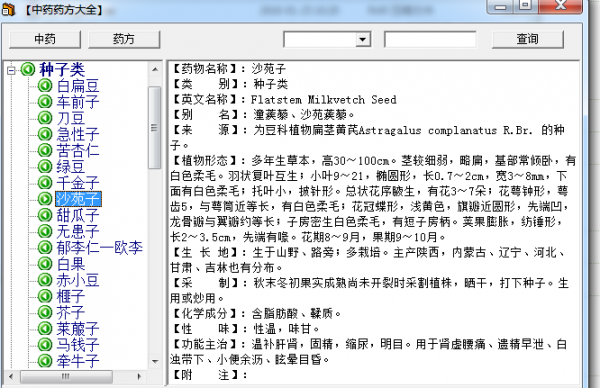Click the 中药 button
This screenshot has height=388, width=600.
(45, 39)
